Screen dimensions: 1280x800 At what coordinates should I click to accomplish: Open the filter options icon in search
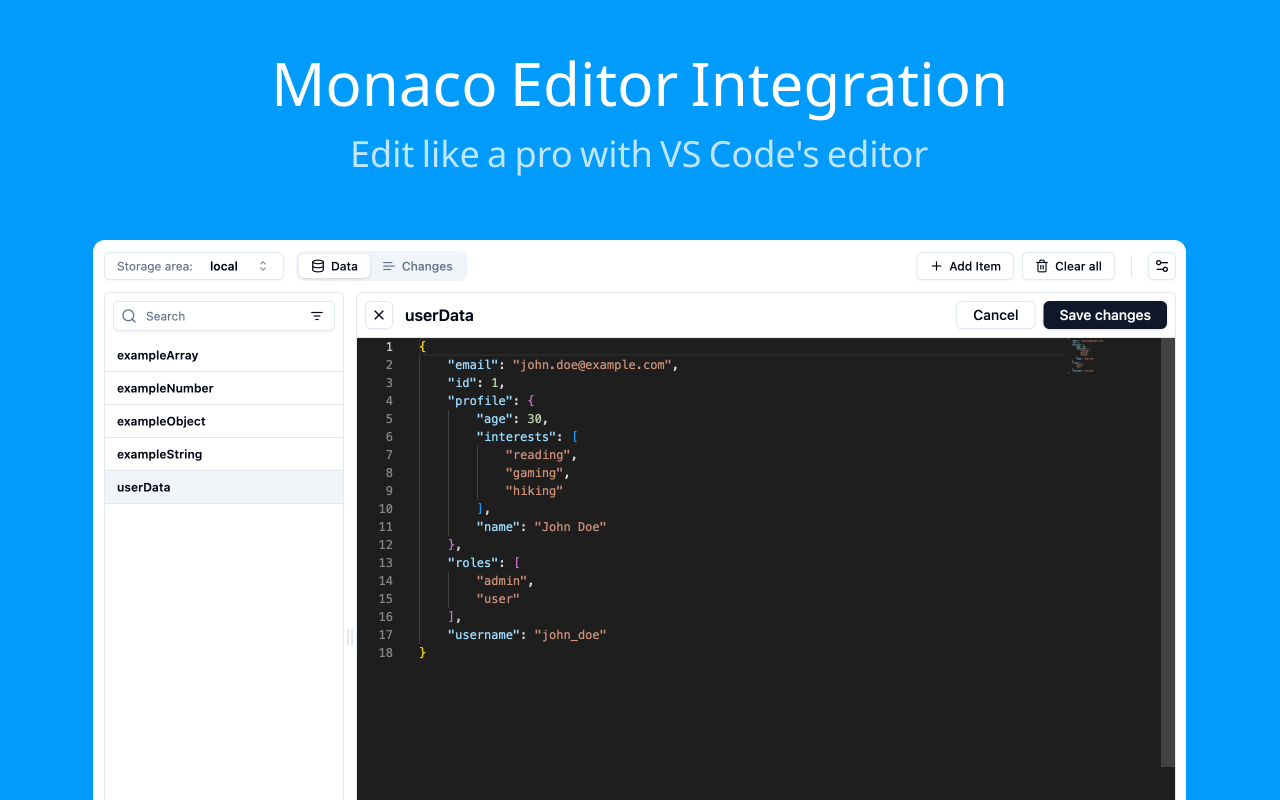point(317,316)
